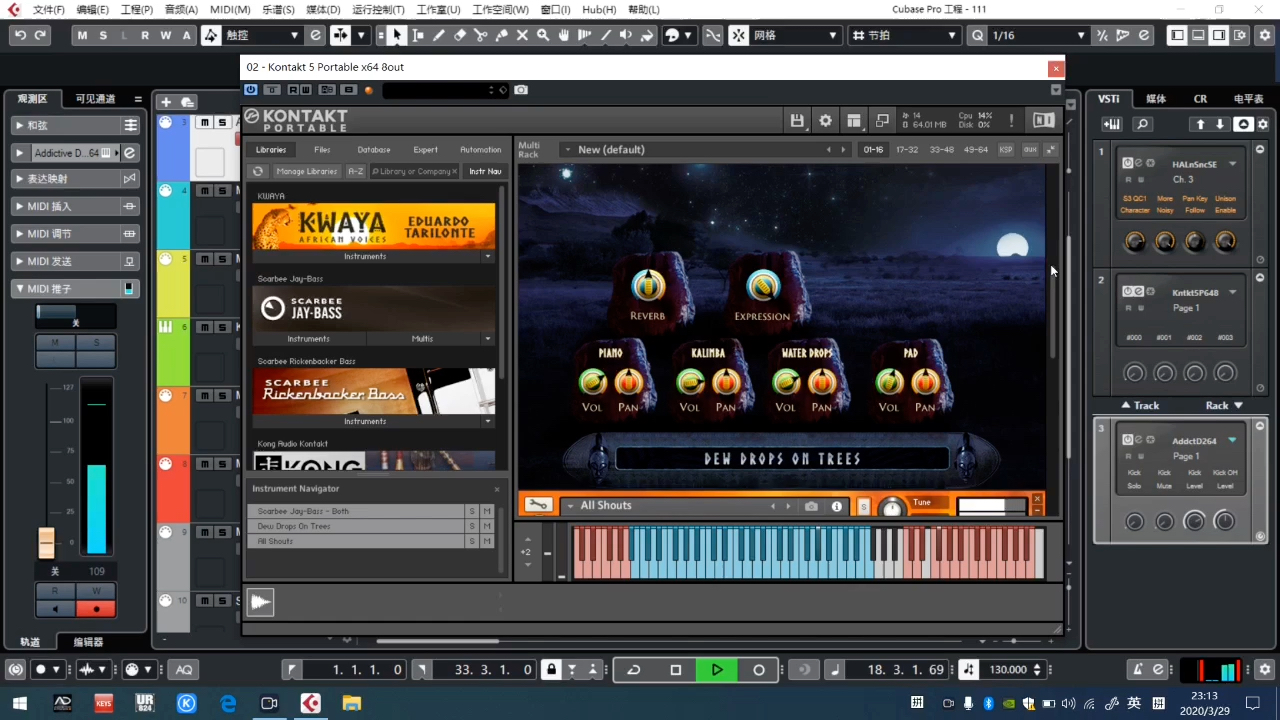Click the Kalimba Vol knob
Image resolution: width=1280 pixels, height=720 pixels.
pyautogui.click(x=690, y=381)
